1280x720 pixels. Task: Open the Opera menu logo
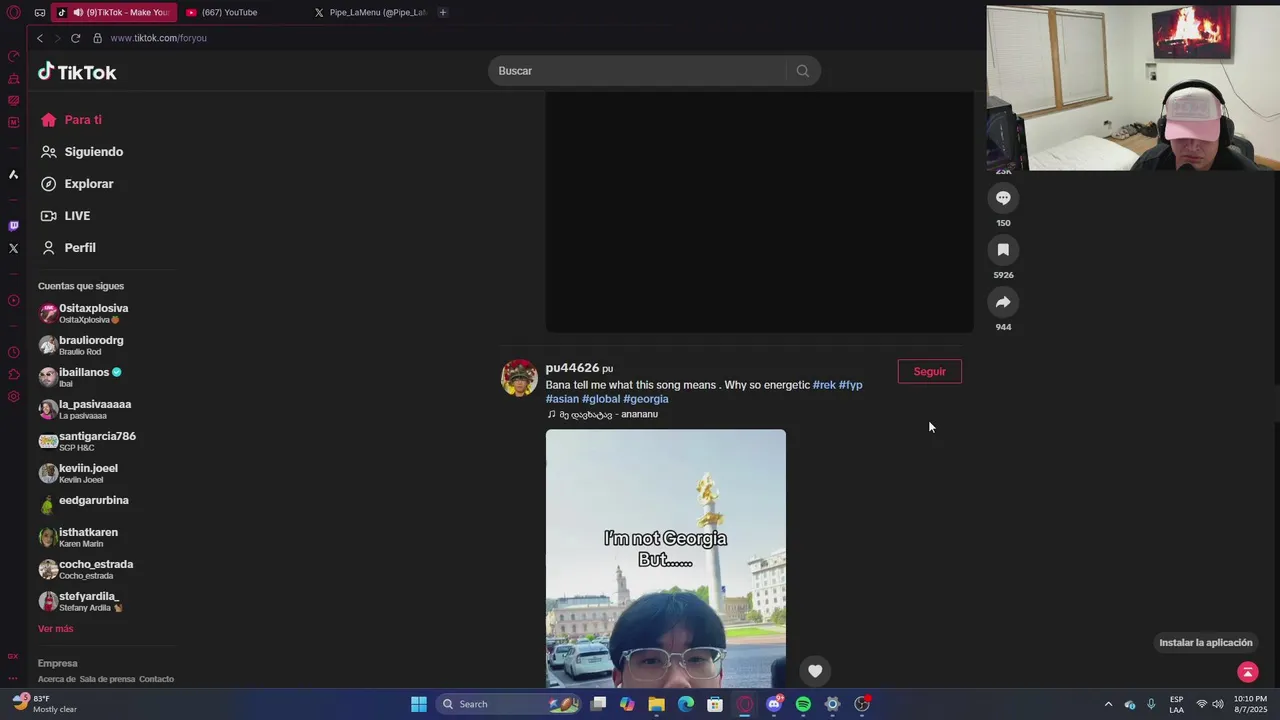pyautogui.click(x=13, y=12)
